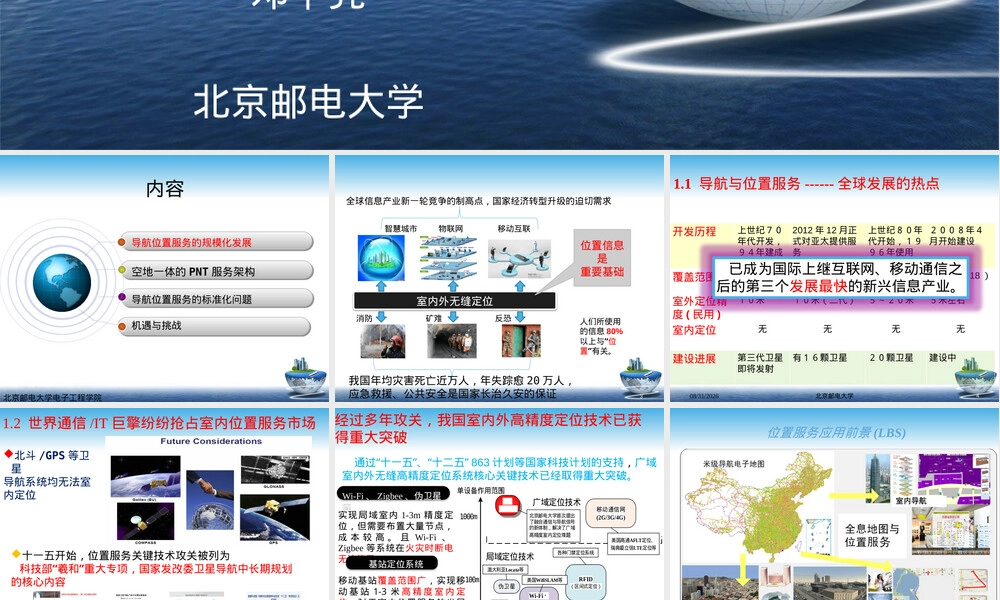The height and width of the screenshot is (600, 1000).
Task: Click the purple indoor floor plan picture
Action: point(953,478)
